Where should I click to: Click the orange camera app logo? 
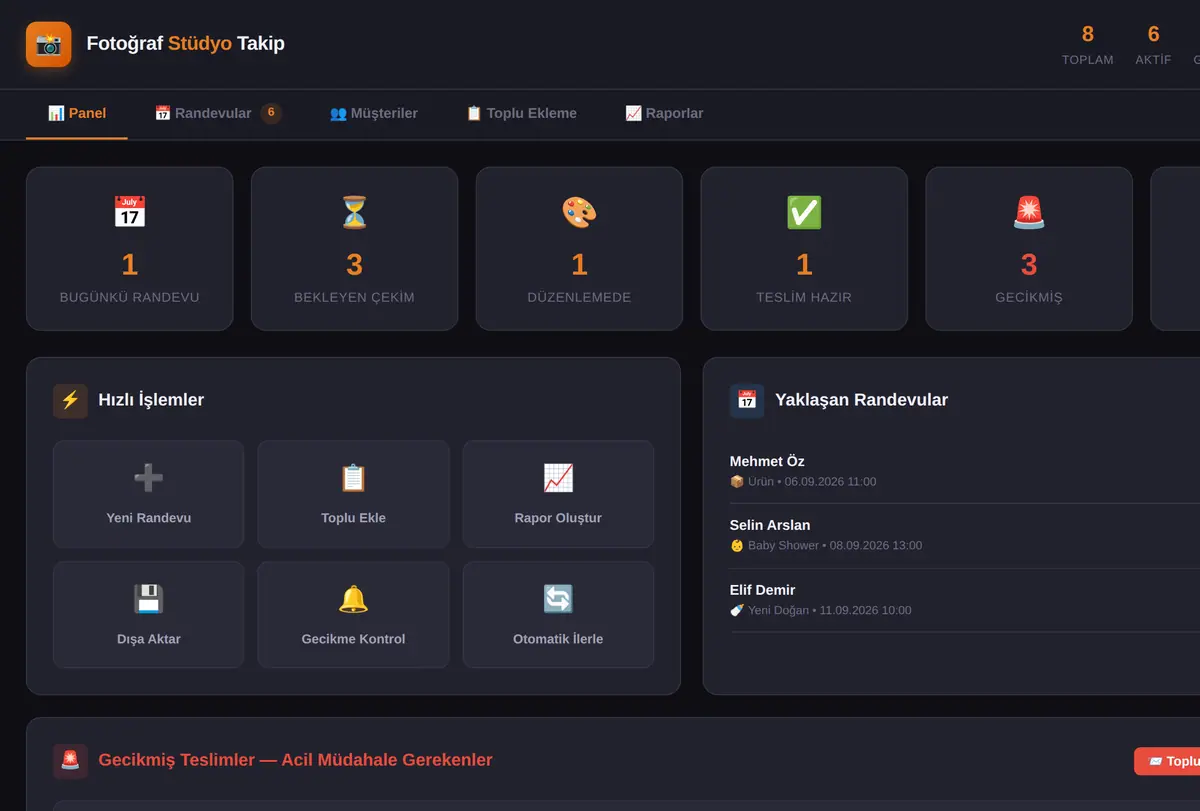pos(48,44)
